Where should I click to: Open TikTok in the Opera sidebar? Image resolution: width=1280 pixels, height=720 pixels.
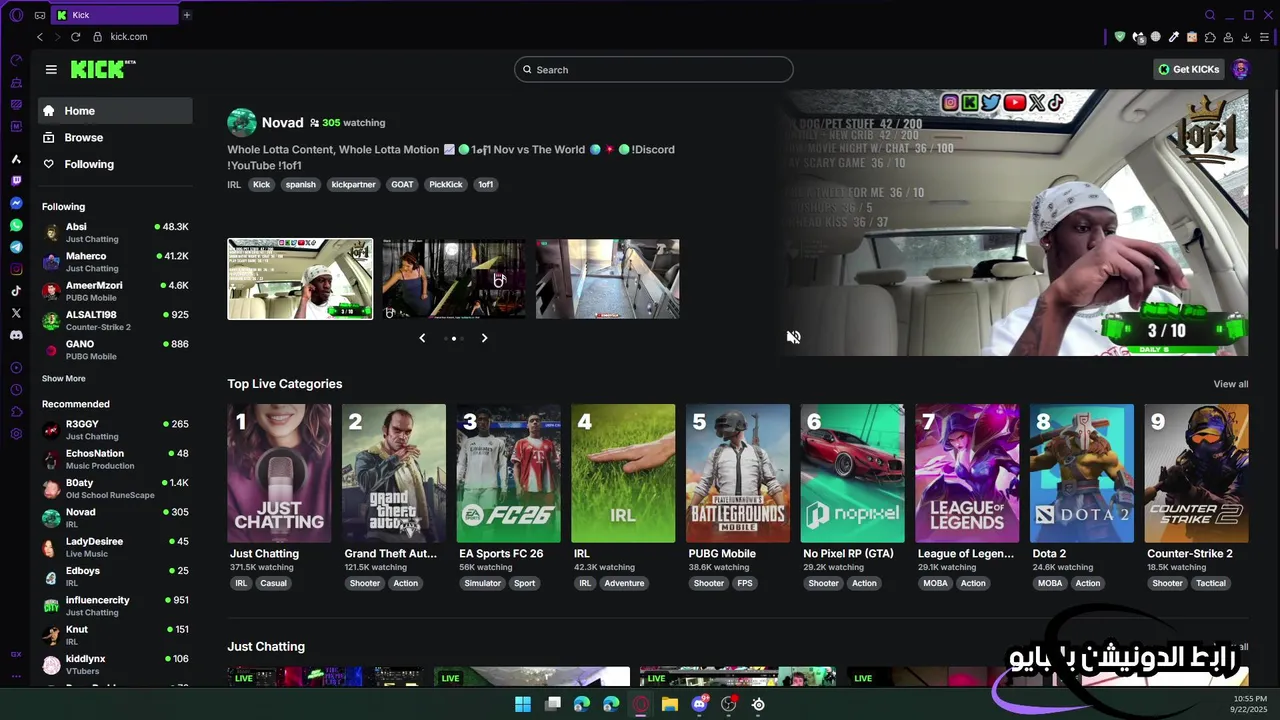tap(16, 291)
